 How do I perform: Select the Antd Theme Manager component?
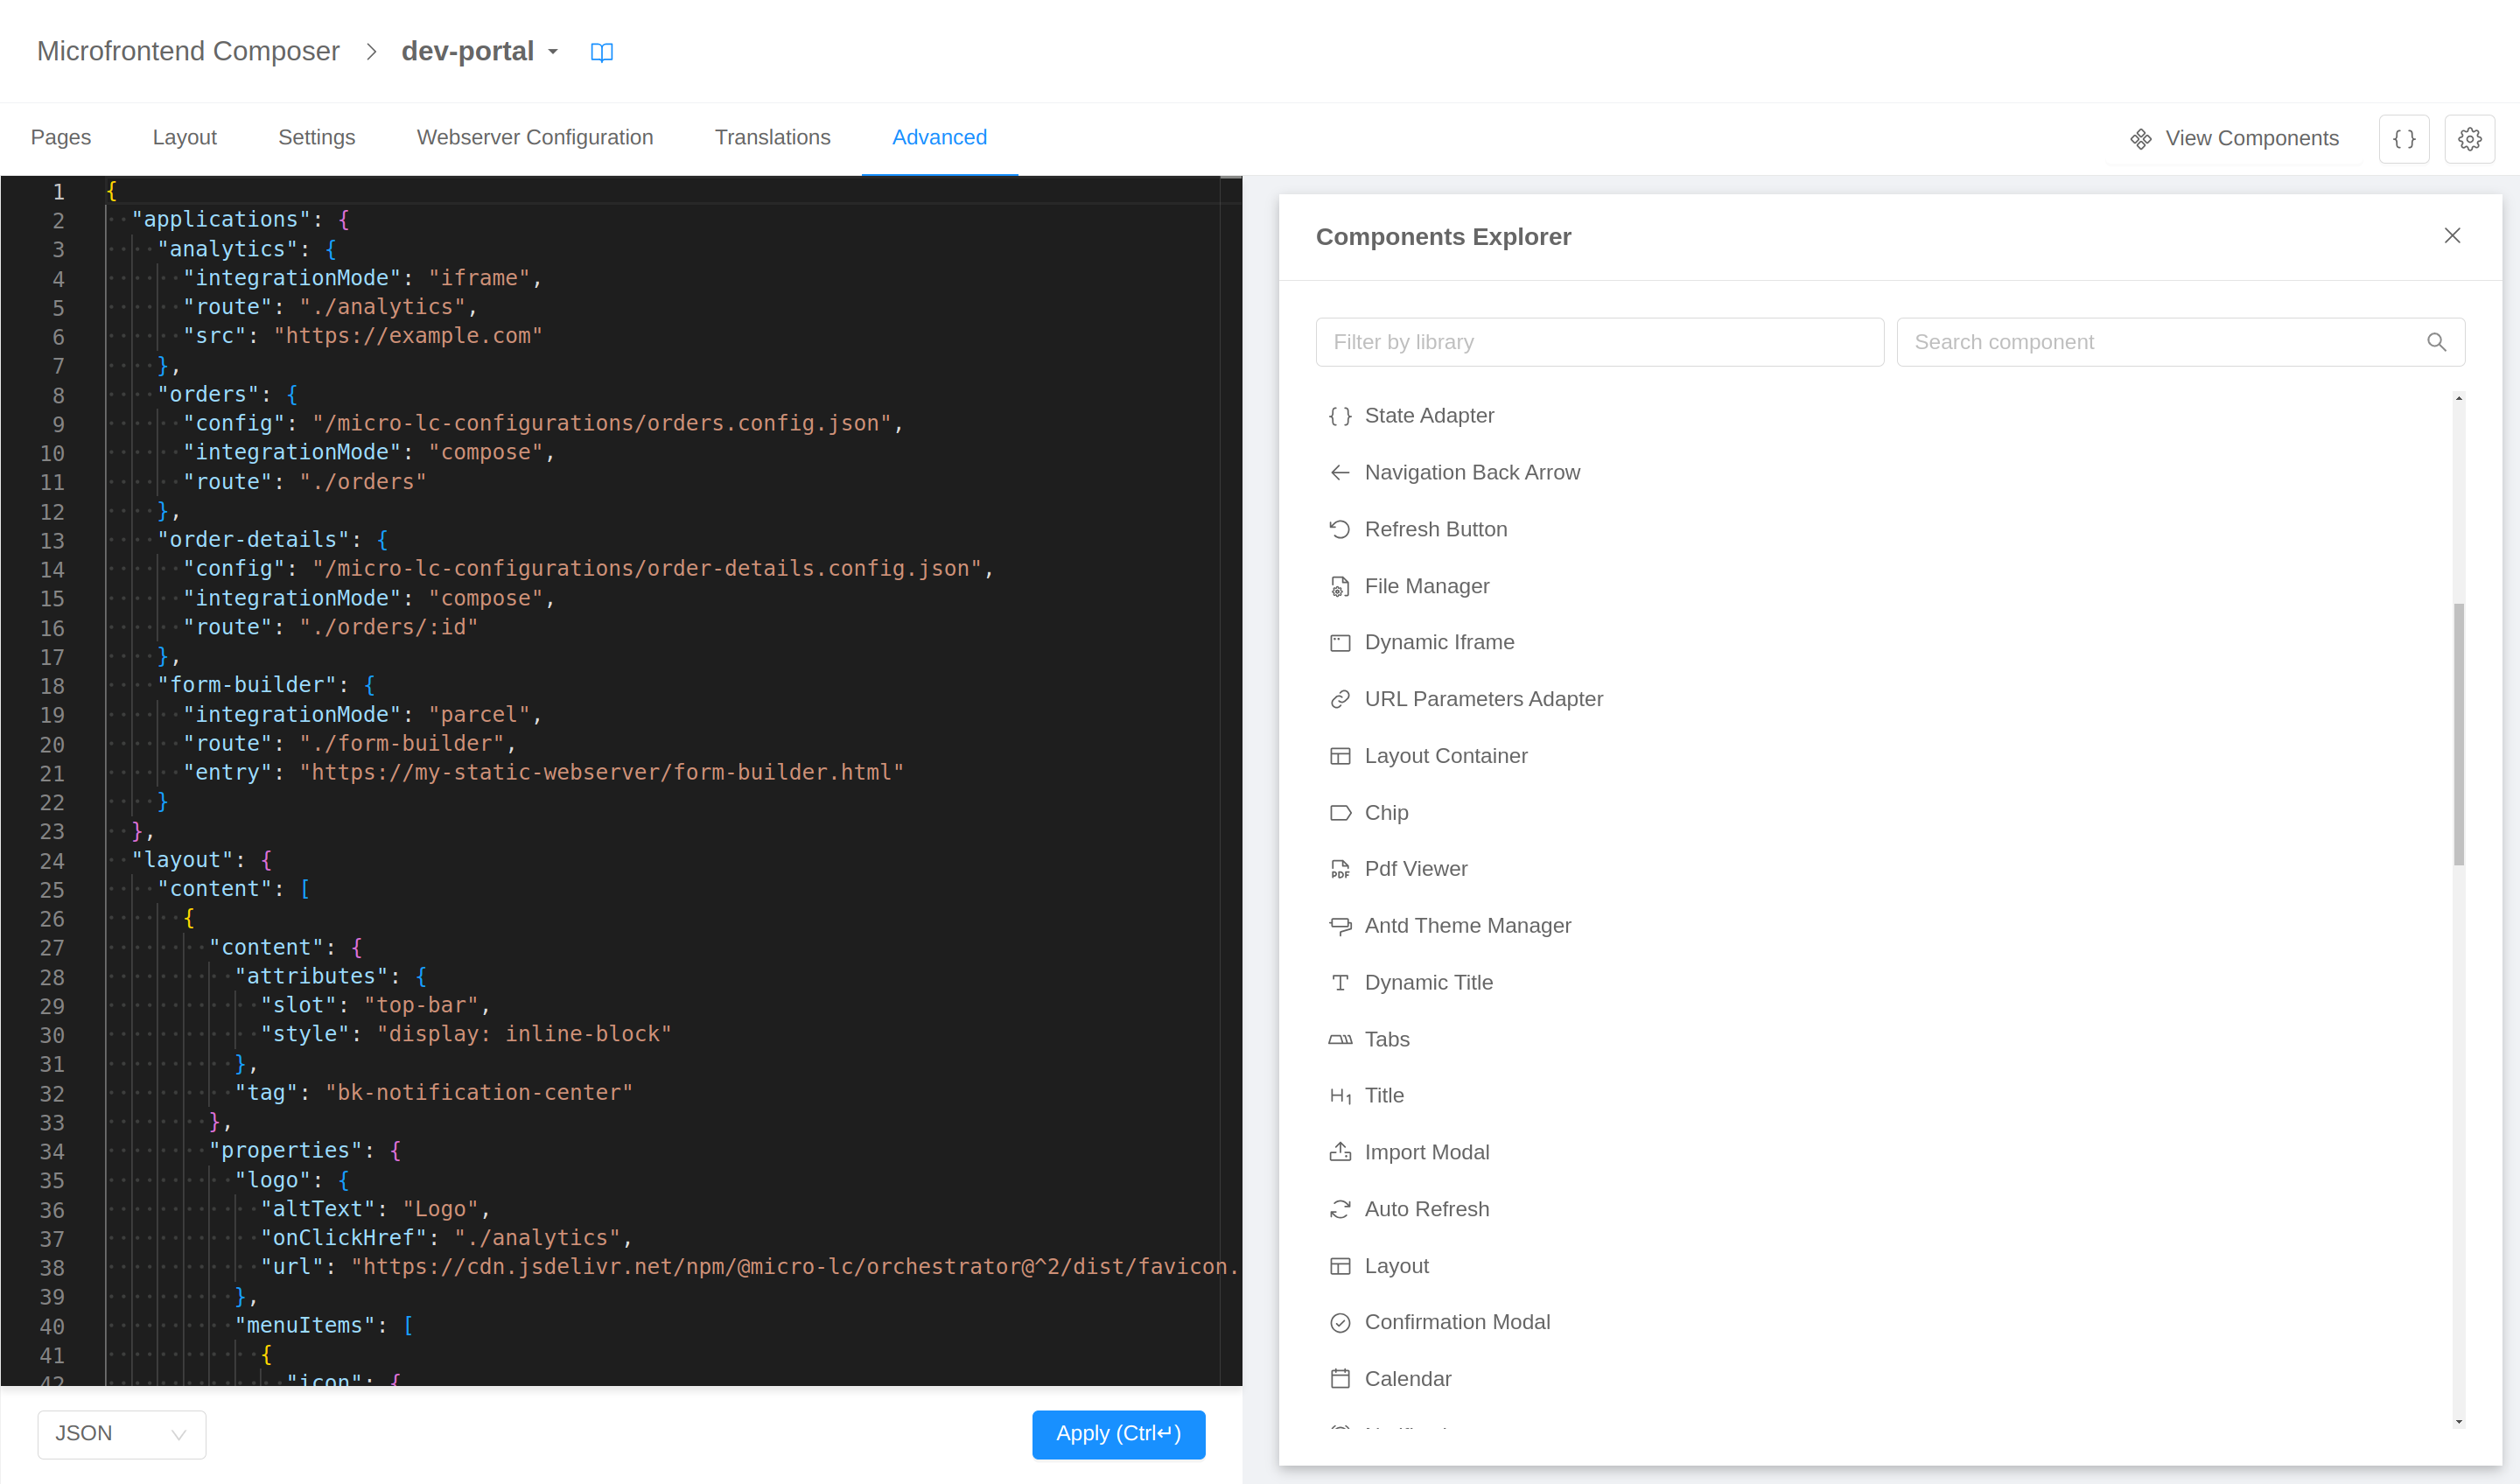1468,925
